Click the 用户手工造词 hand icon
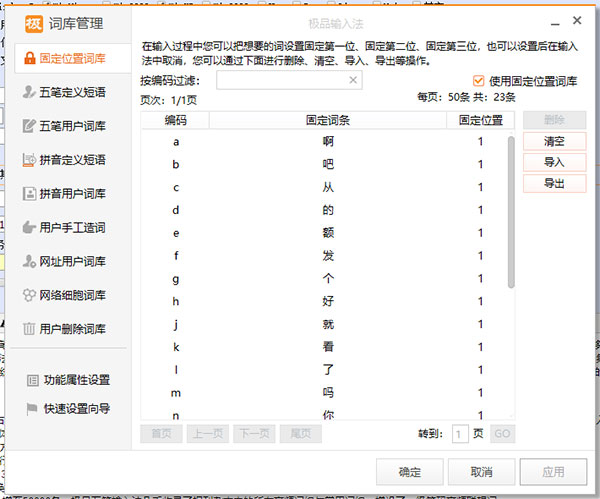This screenshot has width=600, height=499. tap(28, 227)
